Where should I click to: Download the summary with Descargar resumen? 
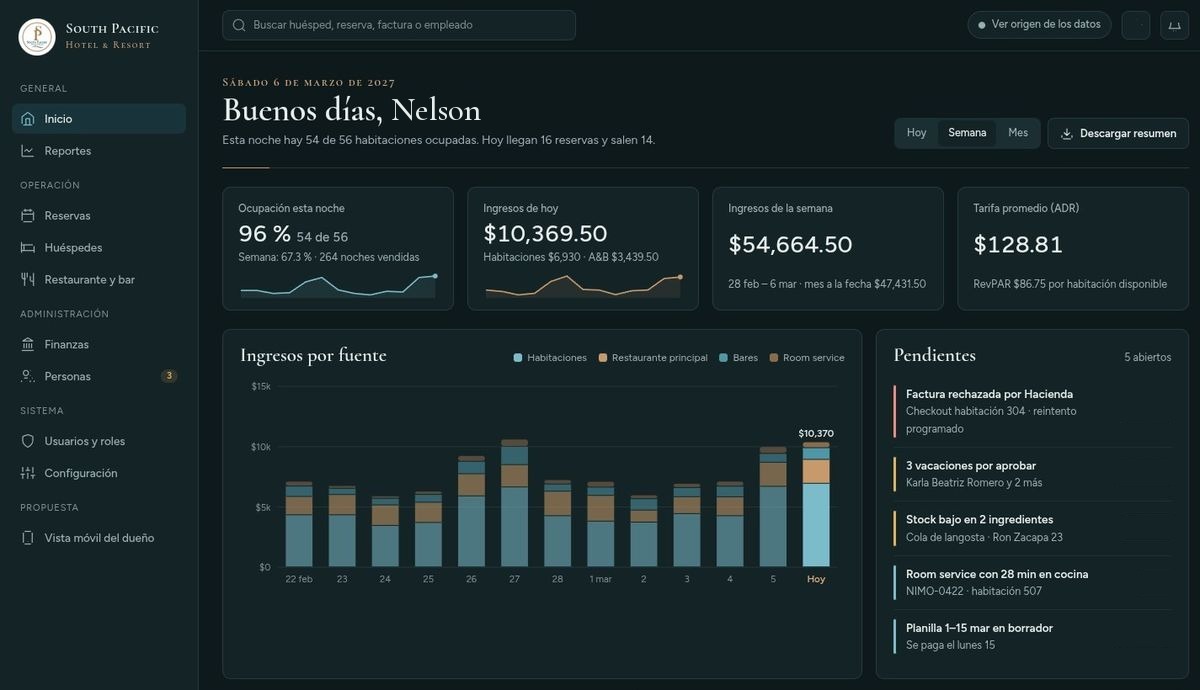point(1118,134)
